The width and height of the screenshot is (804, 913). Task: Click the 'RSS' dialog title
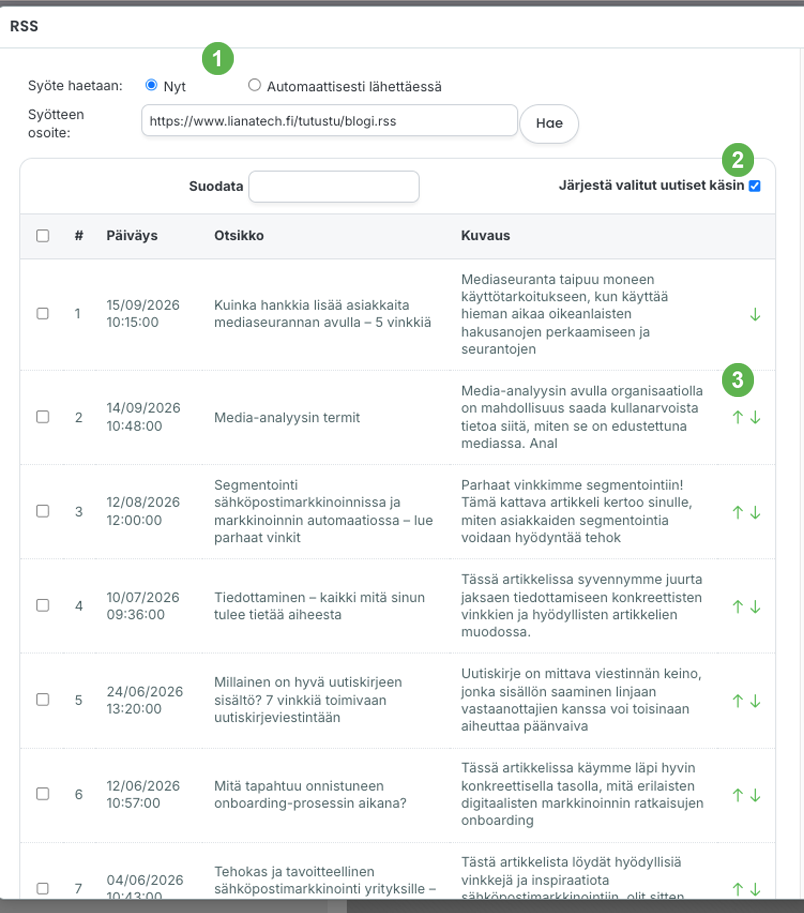pyautogui.click(x=24, y=26)
